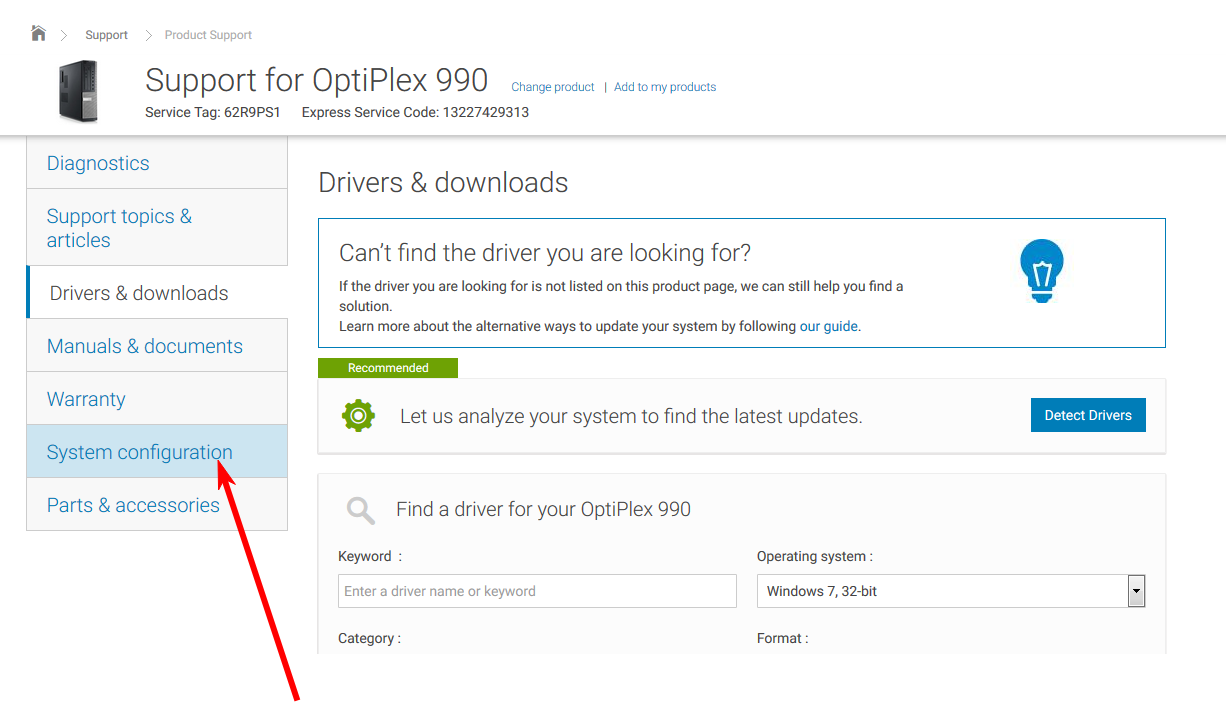1226x726 pixels.
Task: Open System configuration in sidebar
Action: point(139,452)
